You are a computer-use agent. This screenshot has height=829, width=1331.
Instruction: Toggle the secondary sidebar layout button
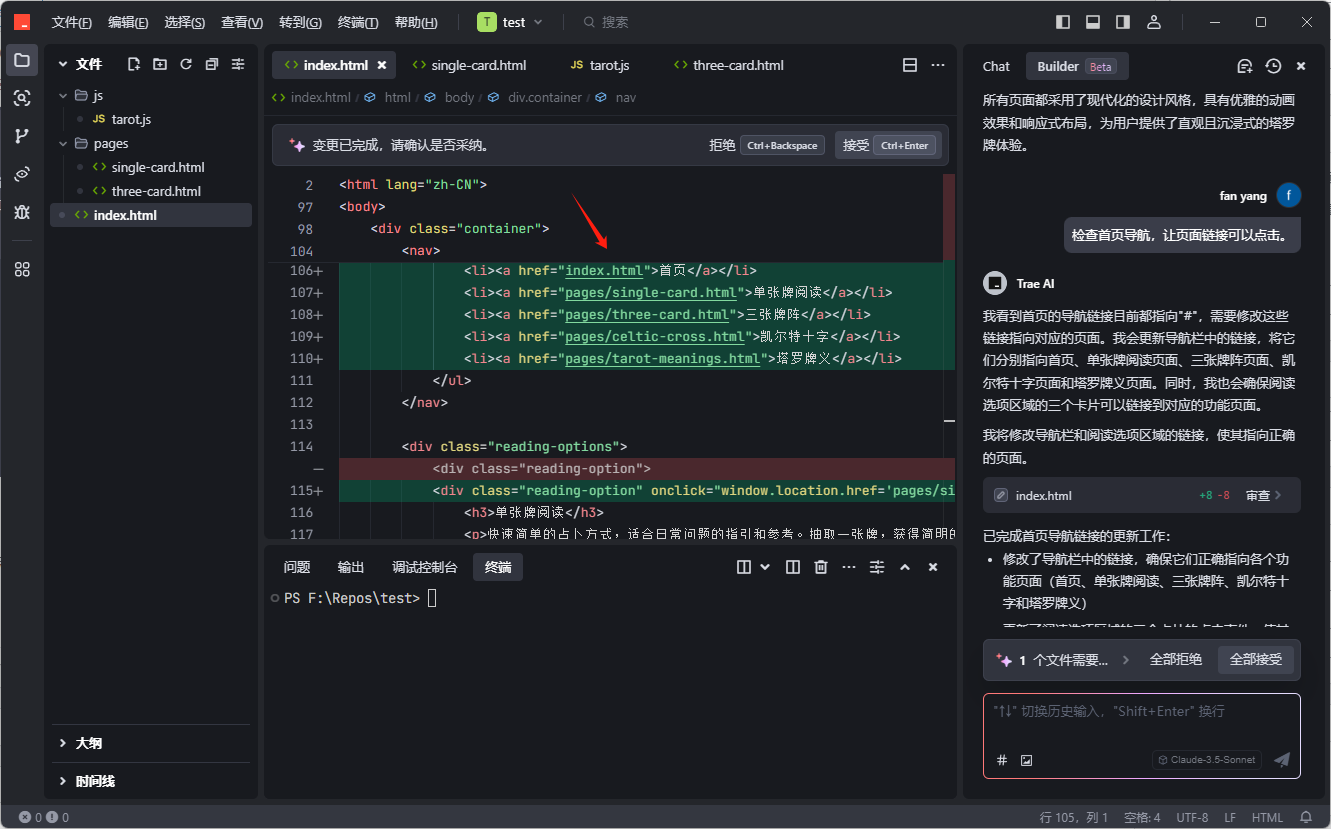1123,22
